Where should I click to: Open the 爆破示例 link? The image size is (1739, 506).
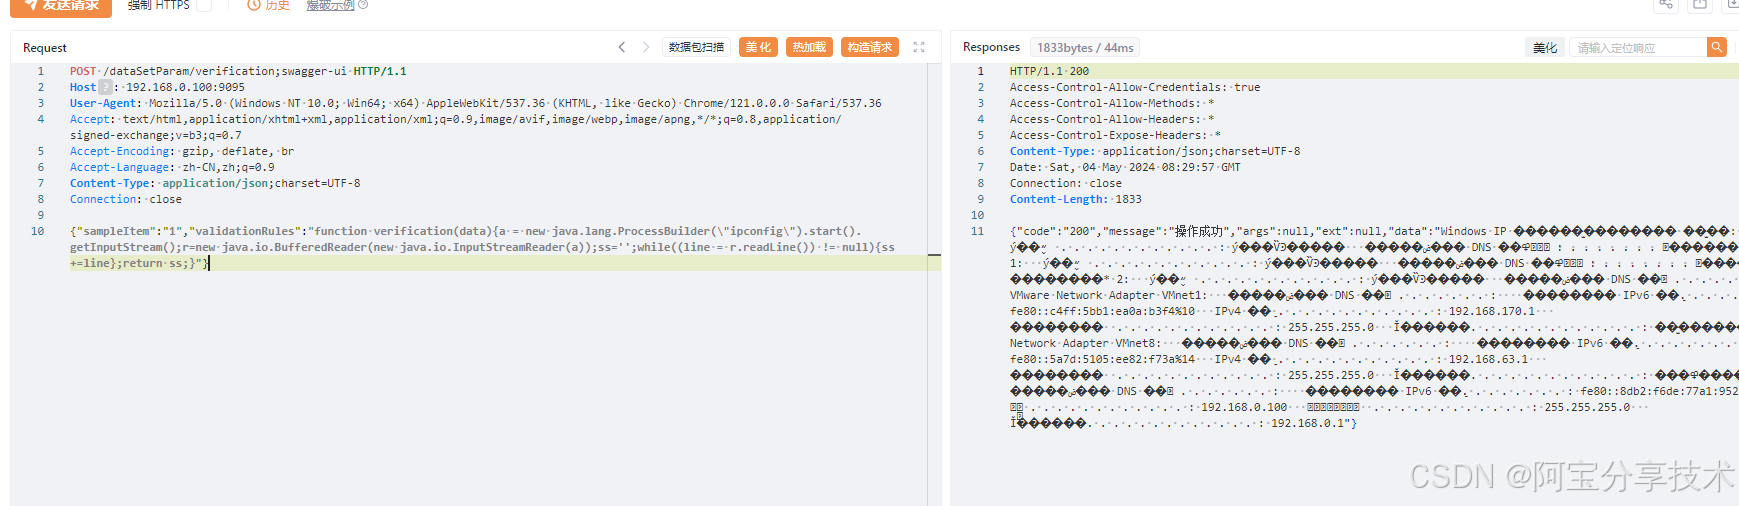pyautogui.click(x=330, y=6)
